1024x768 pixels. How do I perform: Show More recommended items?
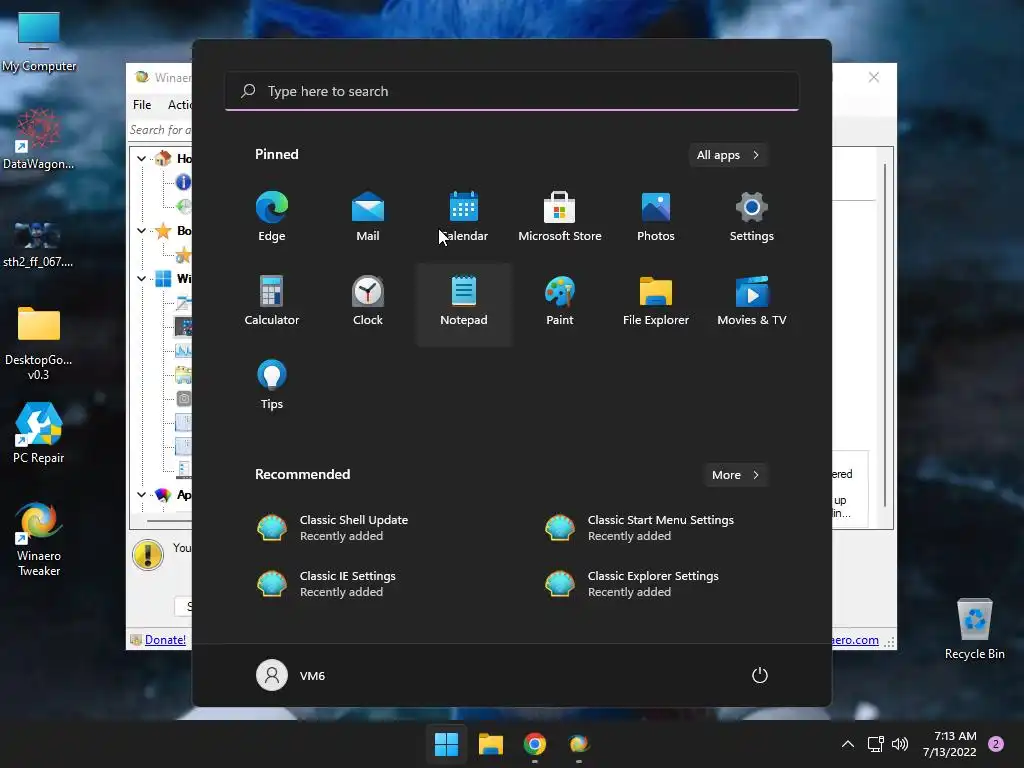736,475
